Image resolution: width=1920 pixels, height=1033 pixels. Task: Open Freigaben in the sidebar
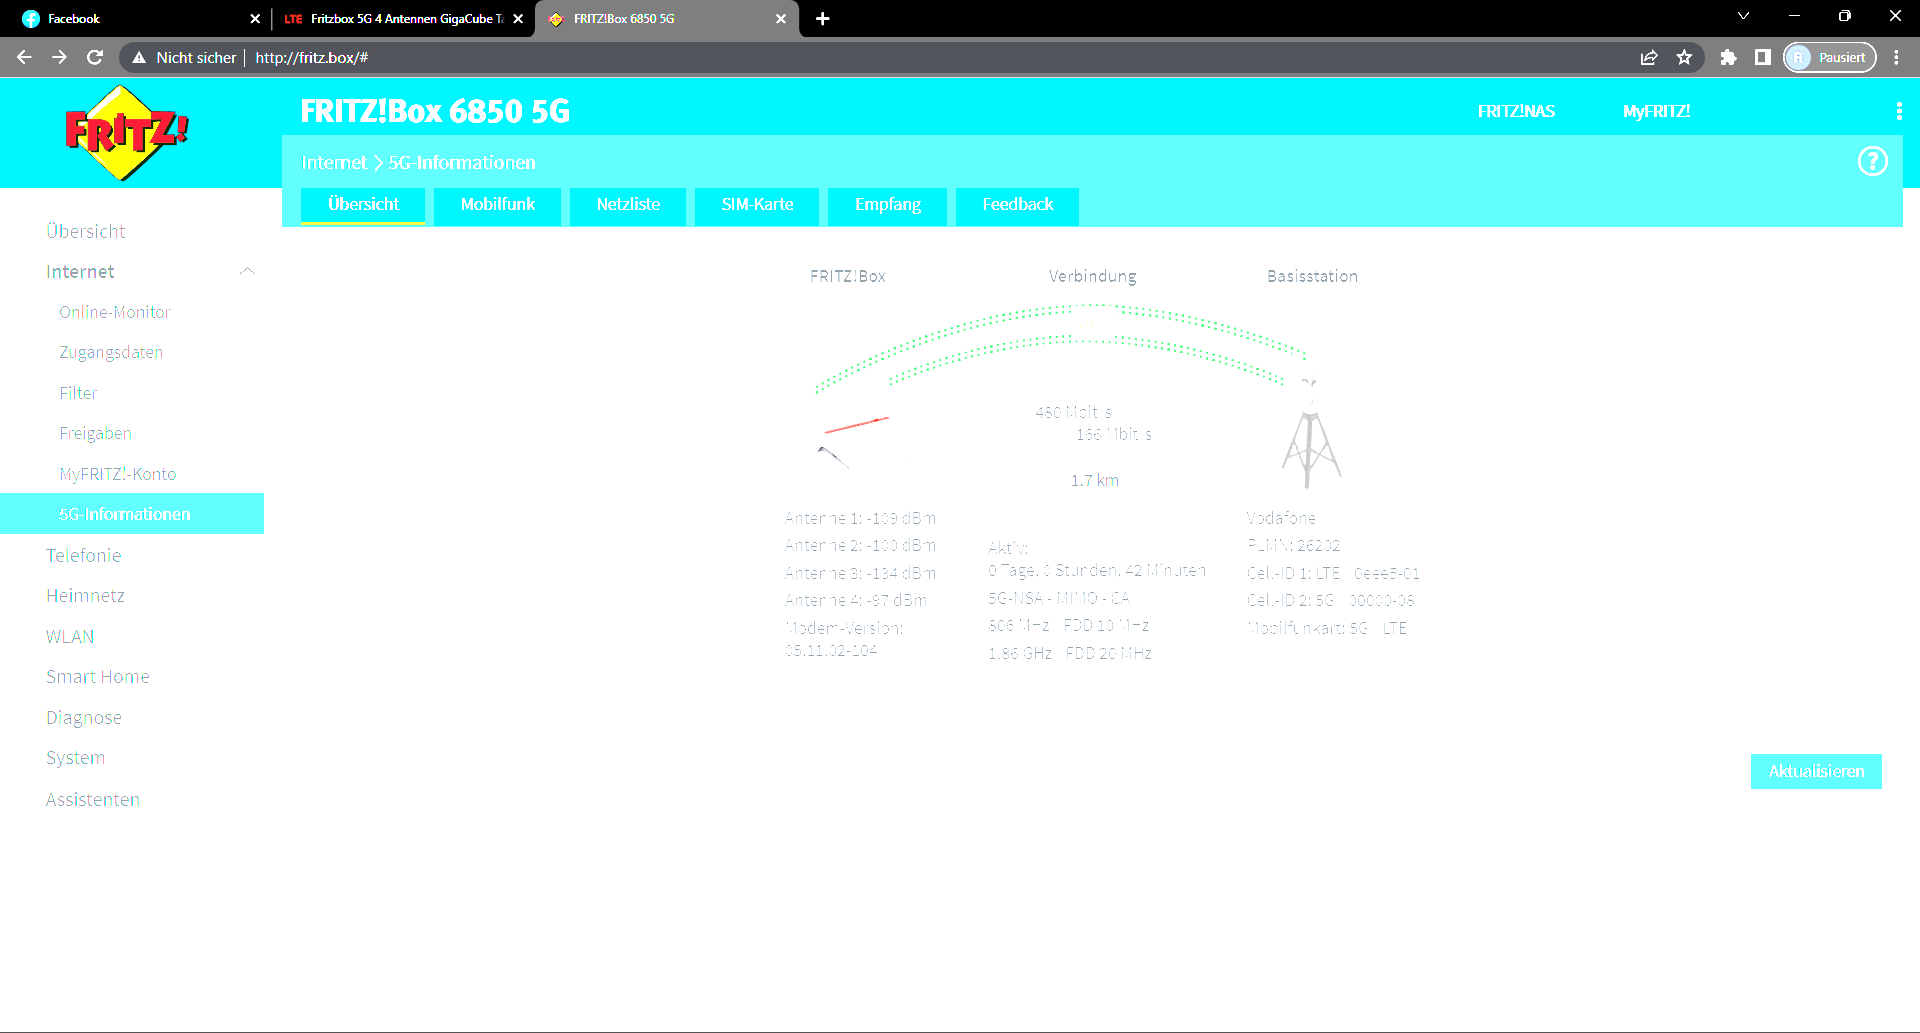click(95, 433)
